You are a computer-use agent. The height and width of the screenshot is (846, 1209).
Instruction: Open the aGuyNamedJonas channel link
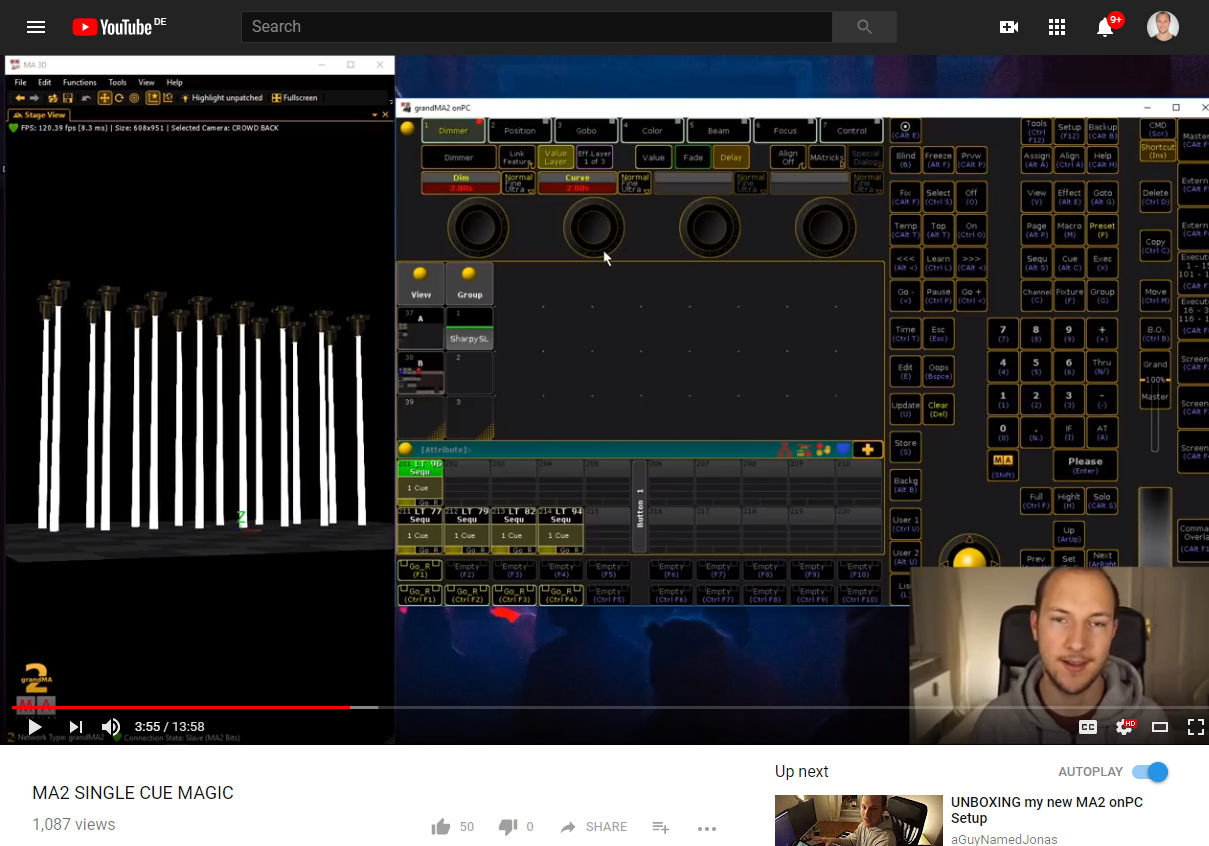1004,839
